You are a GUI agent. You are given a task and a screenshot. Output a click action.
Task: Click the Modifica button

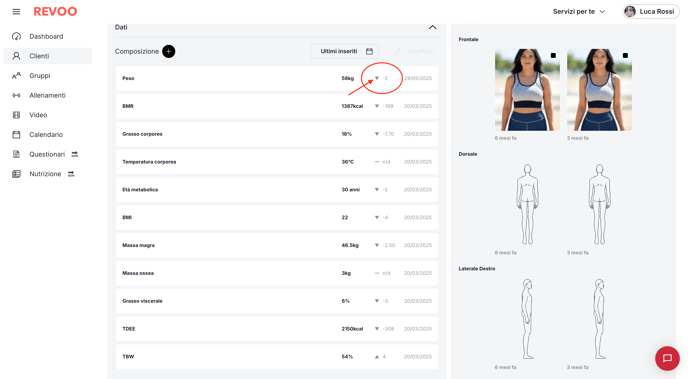point(412,51)
